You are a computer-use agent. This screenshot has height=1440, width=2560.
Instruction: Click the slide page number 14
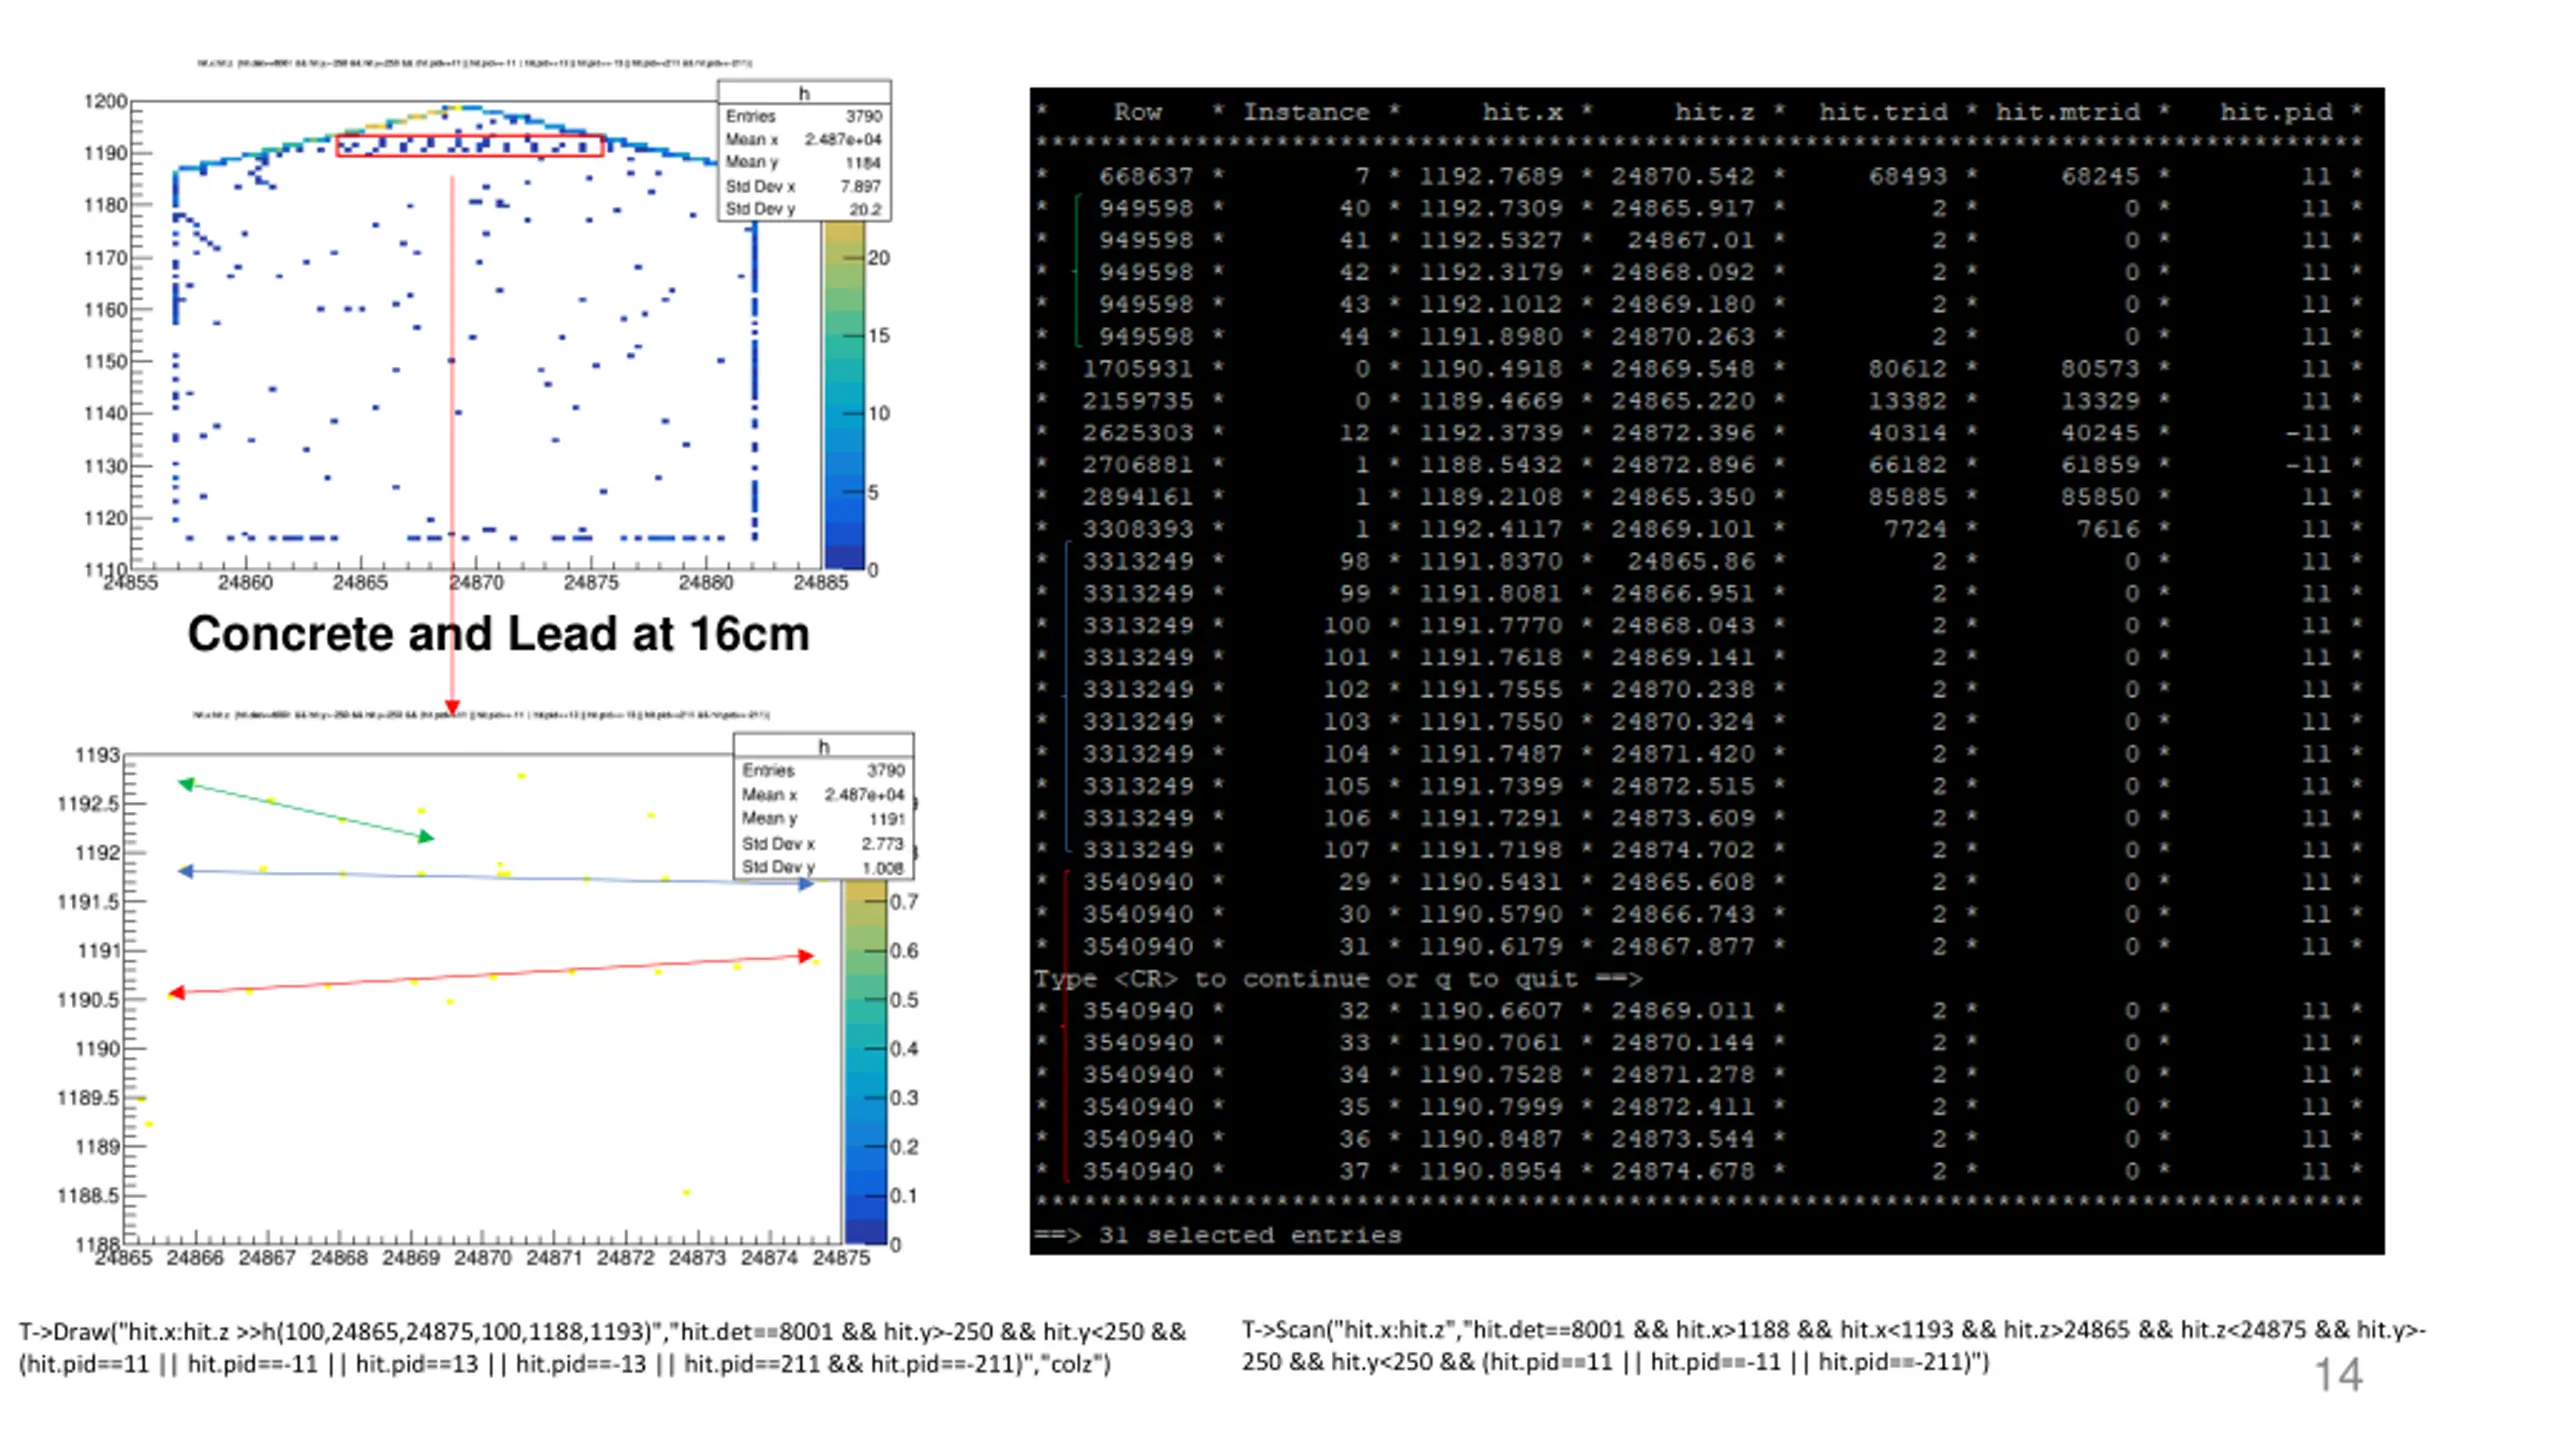click(2339, 1375)
